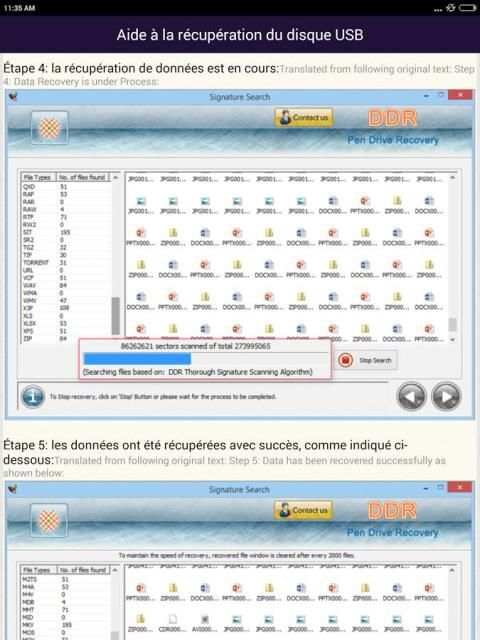Select the CDR000 file icon in Step 5 grid
Viewport: 480px width, 640px height.
(173, 619)
